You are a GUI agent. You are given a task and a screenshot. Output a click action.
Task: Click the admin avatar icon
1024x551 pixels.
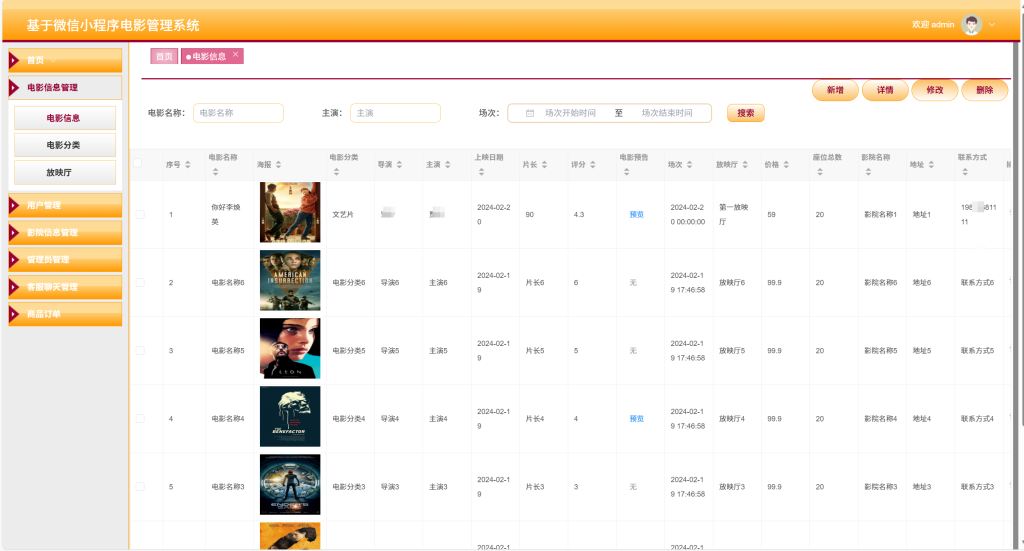971,25
